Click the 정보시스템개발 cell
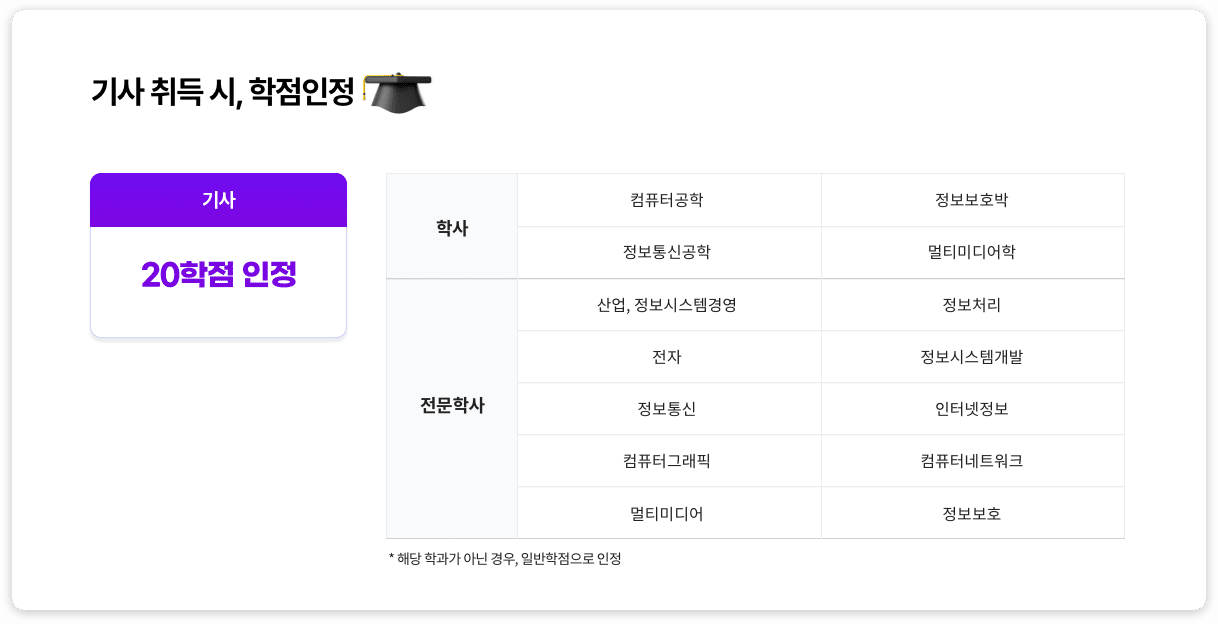Viewport: 1218px width, 624px height. click(x=971, y=357)
